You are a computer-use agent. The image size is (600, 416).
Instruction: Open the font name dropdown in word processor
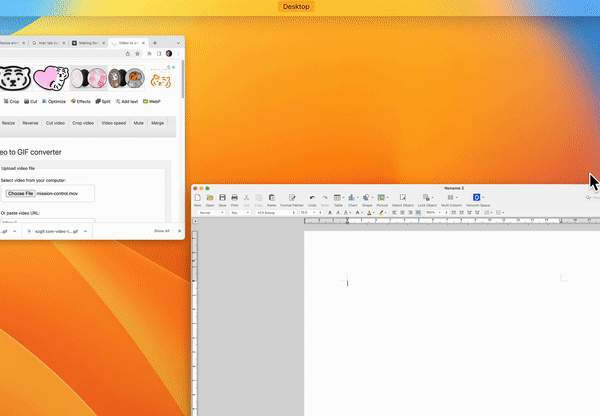click(x=276, y=212)
